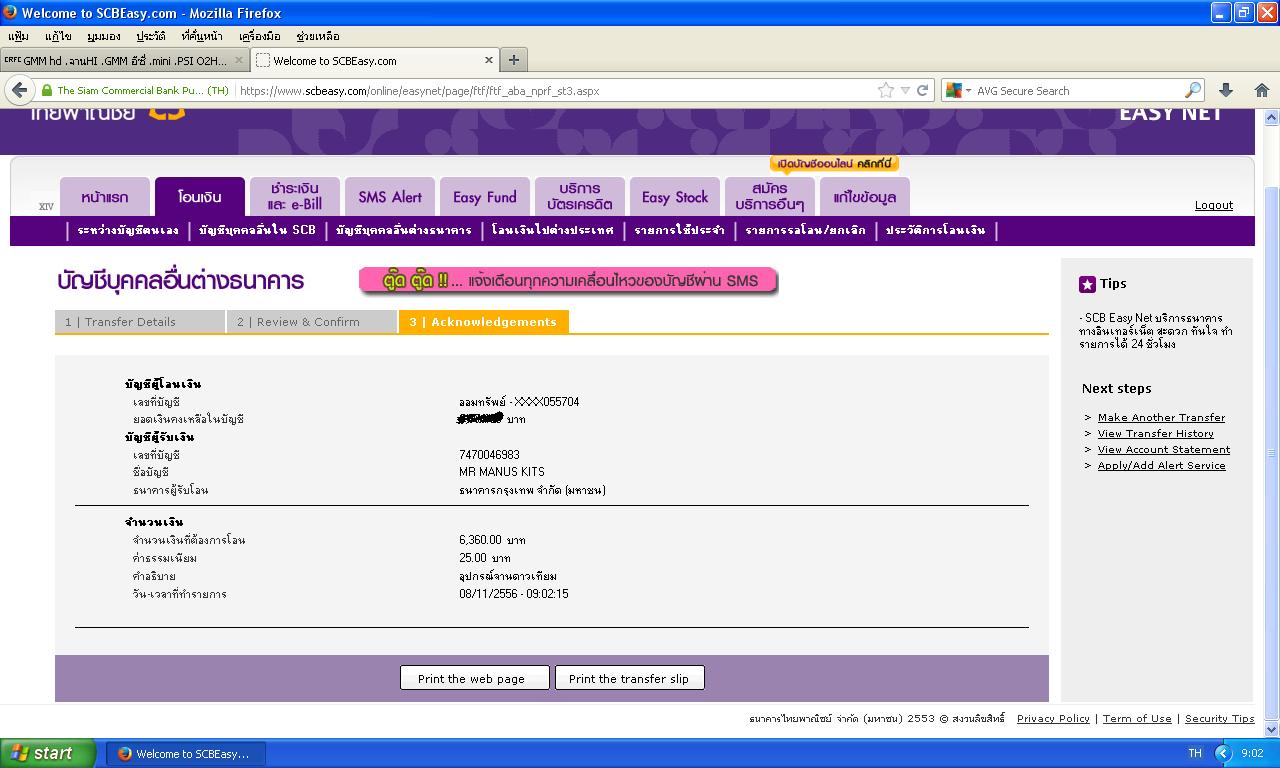Click the green padlock site identity icon
Viewport: 1280px width, 768px height.
click(x=46, y=90)
